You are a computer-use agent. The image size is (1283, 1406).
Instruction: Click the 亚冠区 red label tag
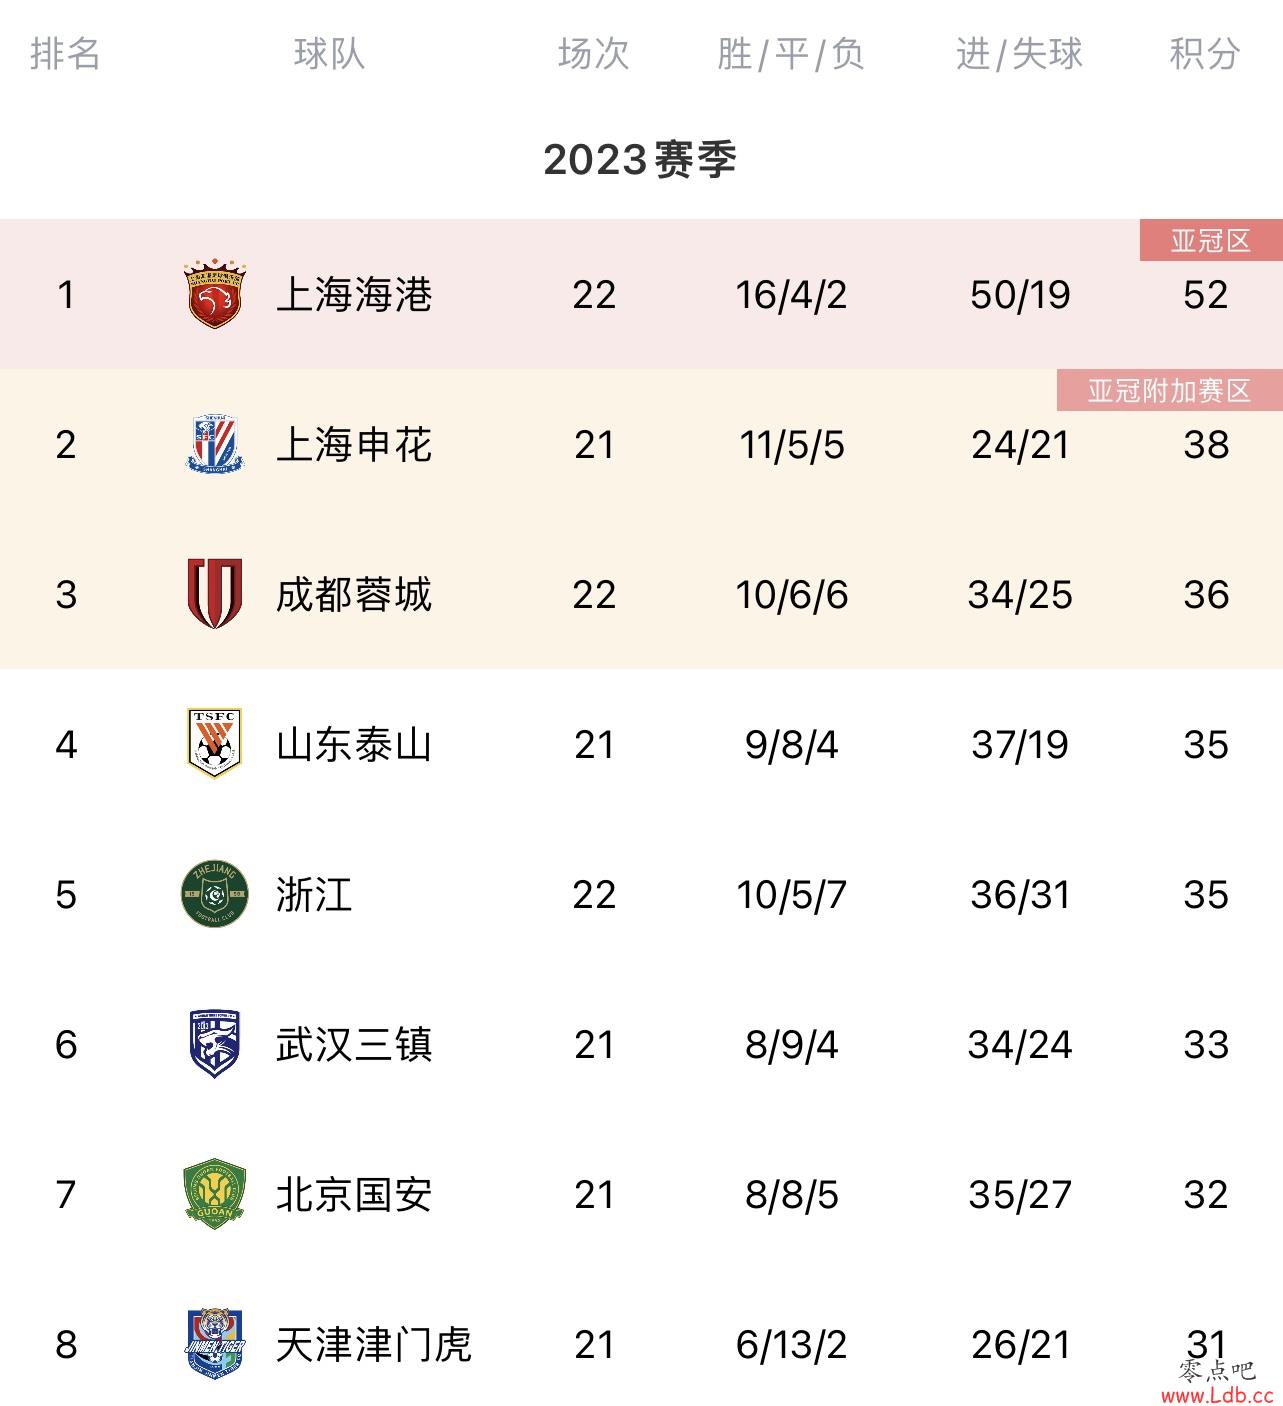[1211, 241]
